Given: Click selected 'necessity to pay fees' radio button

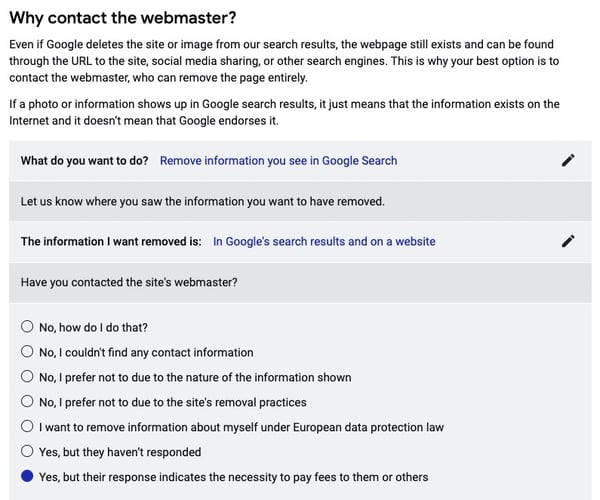Looking at the screenshot, I should point(27,477).
